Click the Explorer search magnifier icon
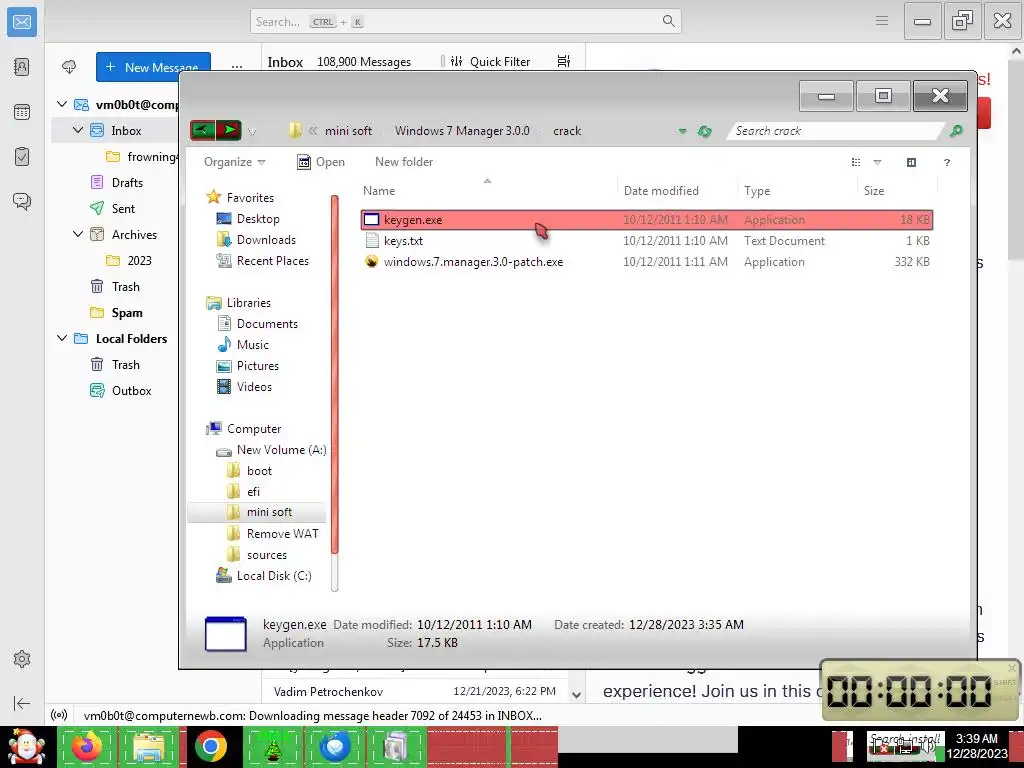The width and height of the screenshot is (1024, 768). (x=956, y=131)
